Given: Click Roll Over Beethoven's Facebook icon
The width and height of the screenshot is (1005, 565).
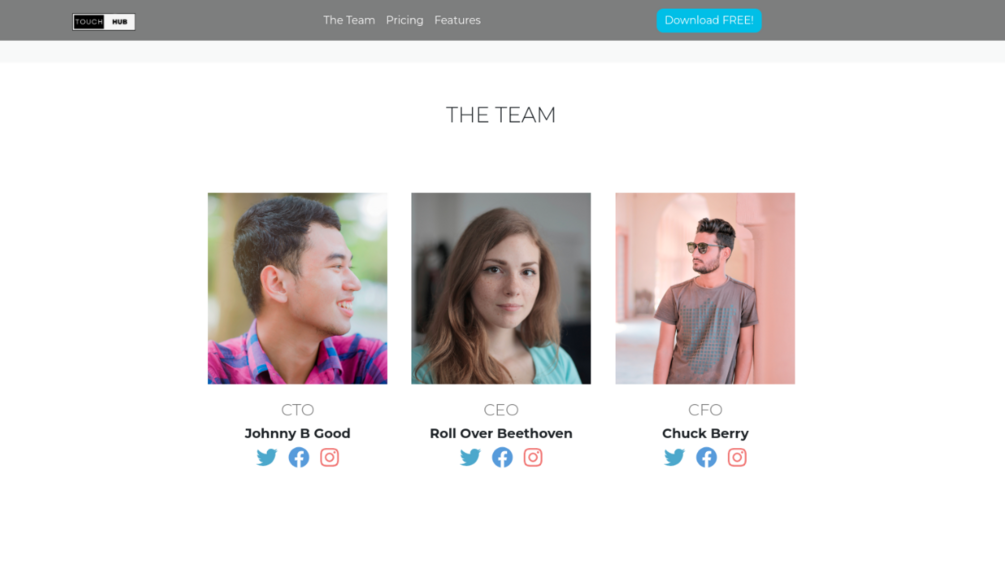Looking at the screenshot, I should (502, 457).
